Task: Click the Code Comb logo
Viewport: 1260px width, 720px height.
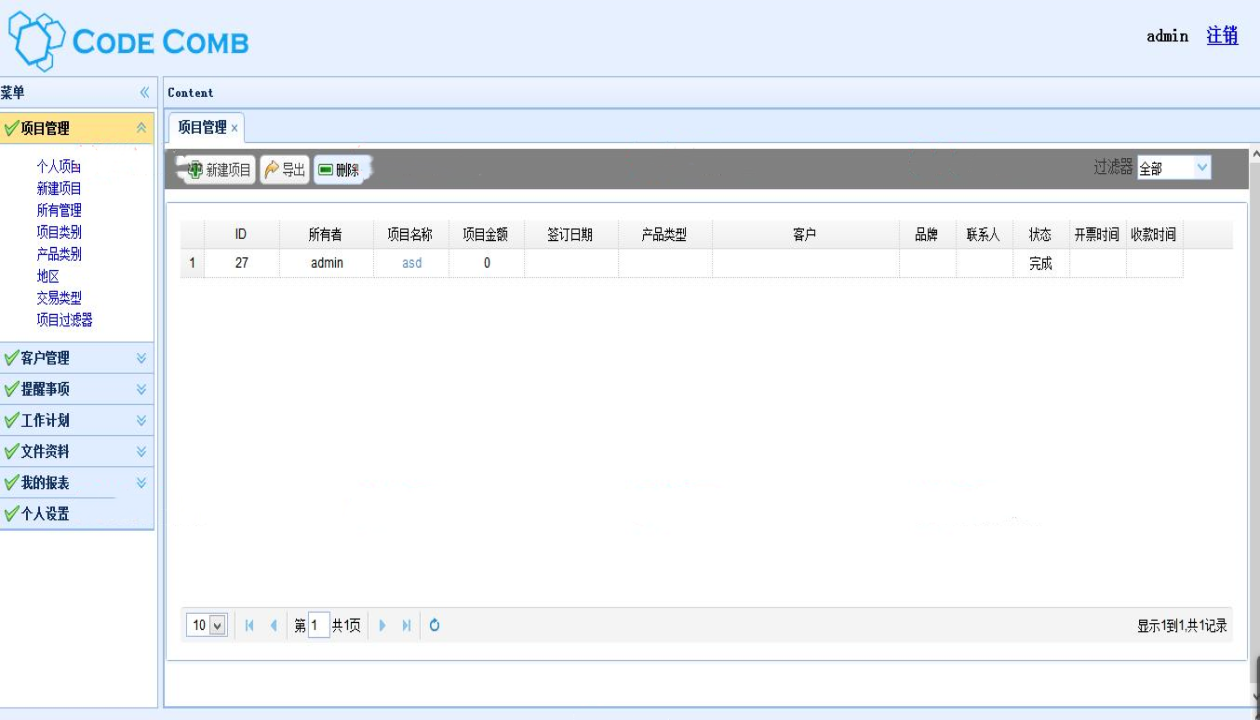Action: [x=128, y=41]
